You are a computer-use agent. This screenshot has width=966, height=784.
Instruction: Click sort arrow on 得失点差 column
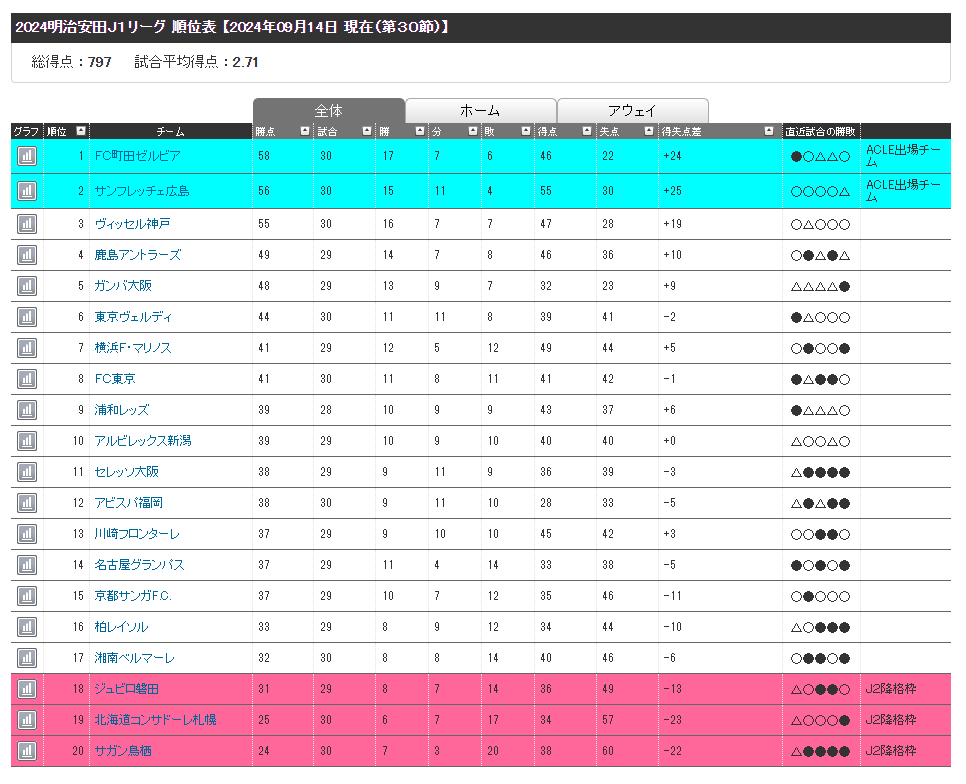point(768,131)
